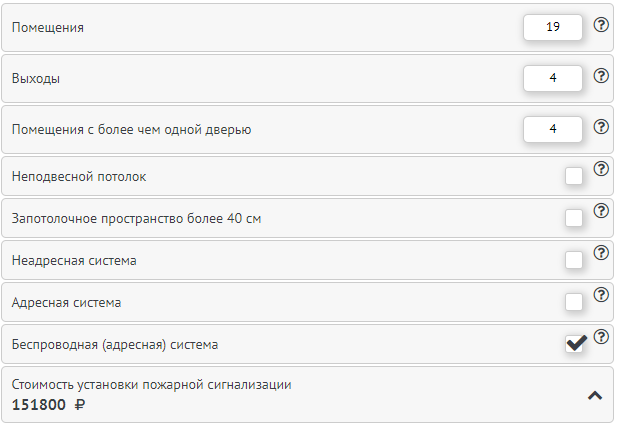Check Запотолочное пространство более 40 см box

[574, 218]
